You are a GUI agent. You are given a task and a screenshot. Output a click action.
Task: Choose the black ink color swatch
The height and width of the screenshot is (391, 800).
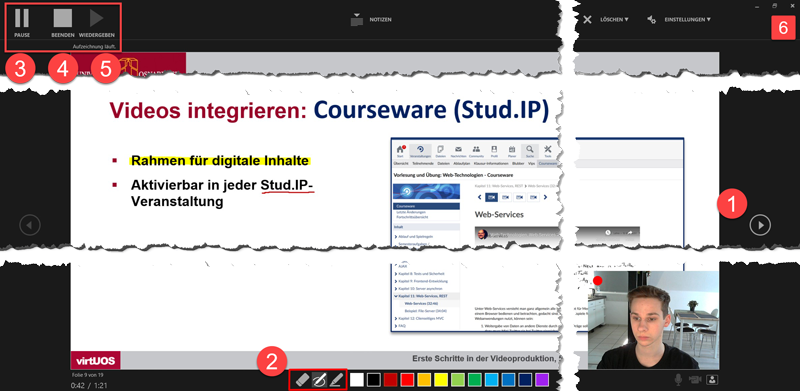373,380
